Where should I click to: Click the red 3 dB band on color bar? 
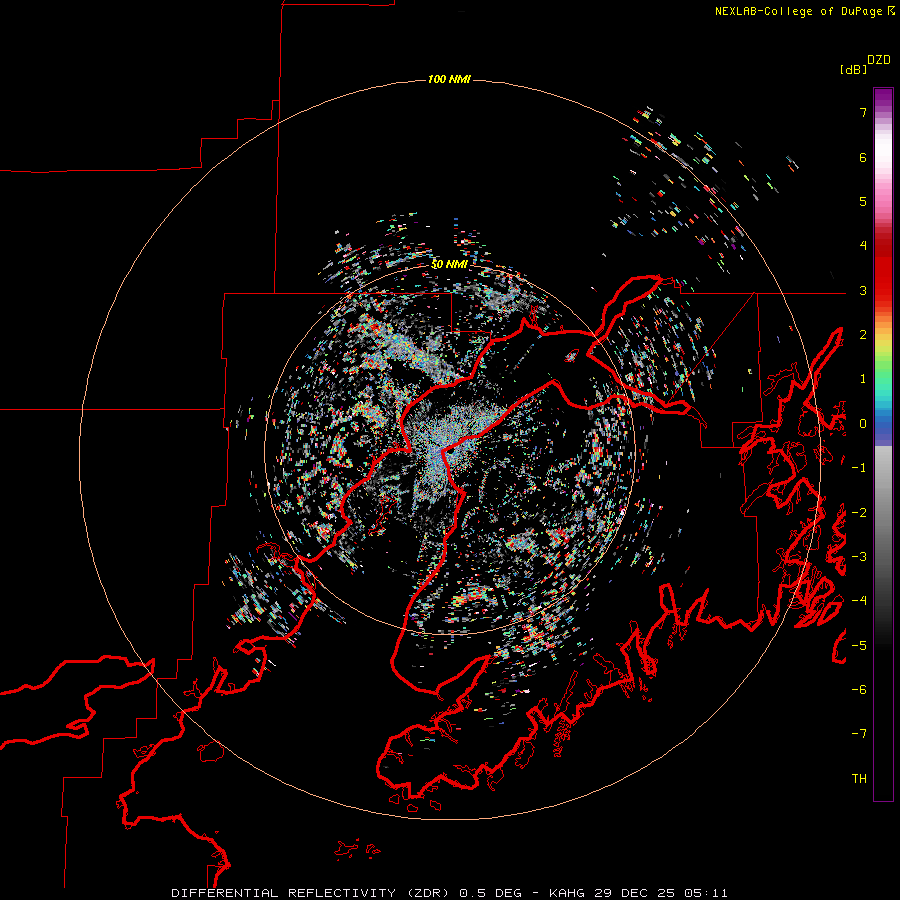883,290
